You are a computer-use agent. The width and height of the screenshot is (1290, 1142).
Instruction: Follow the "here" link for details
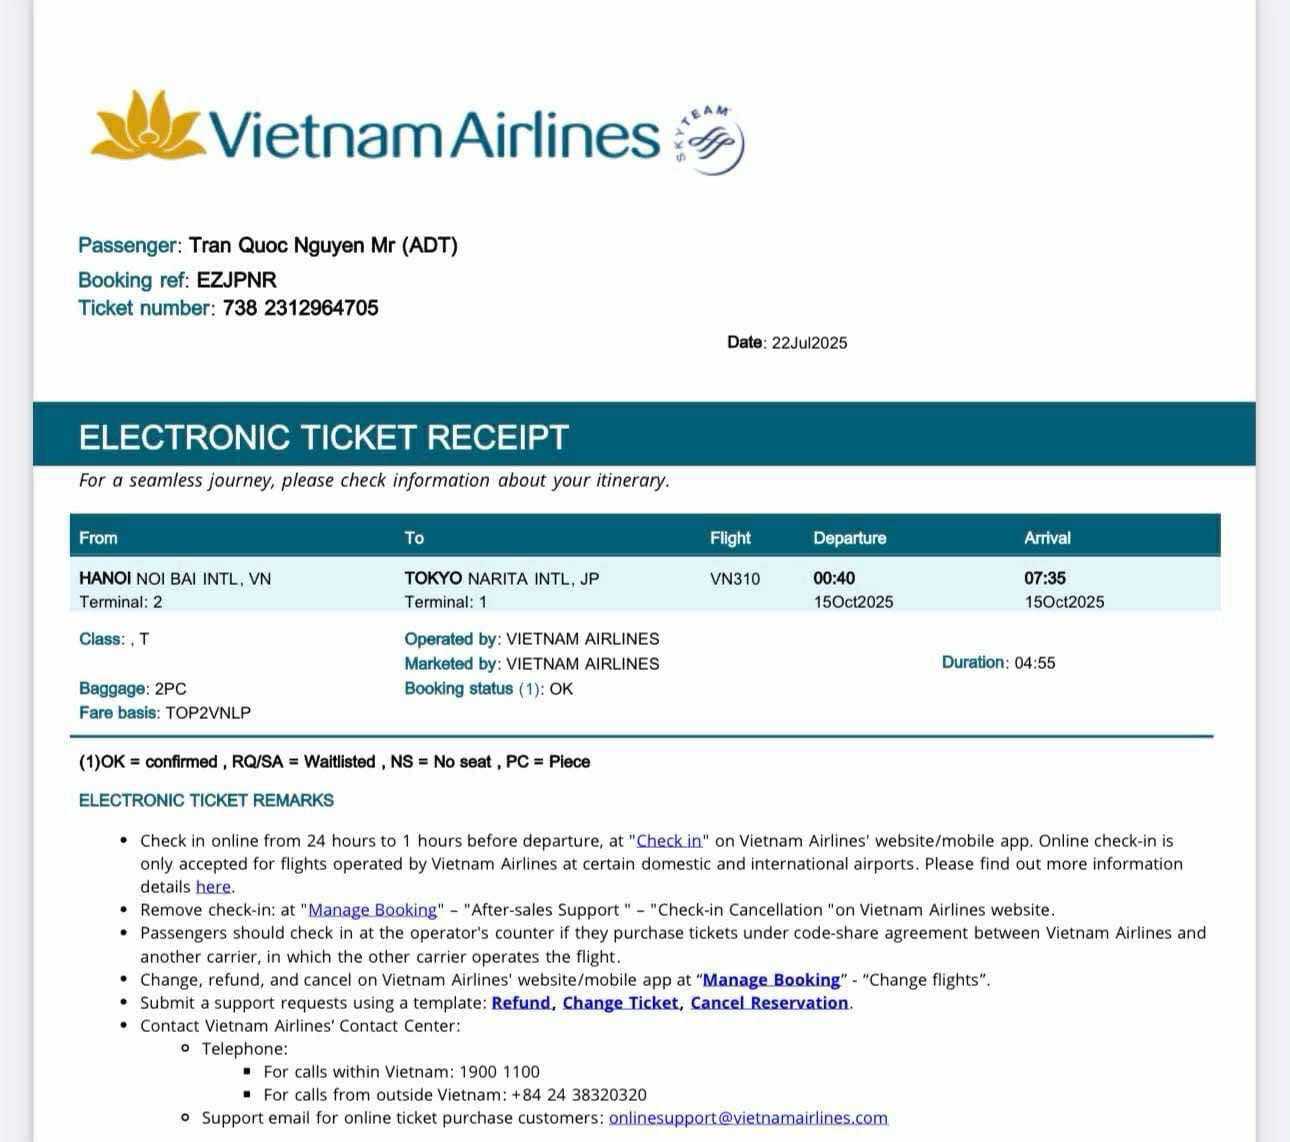tap(213, 887)
